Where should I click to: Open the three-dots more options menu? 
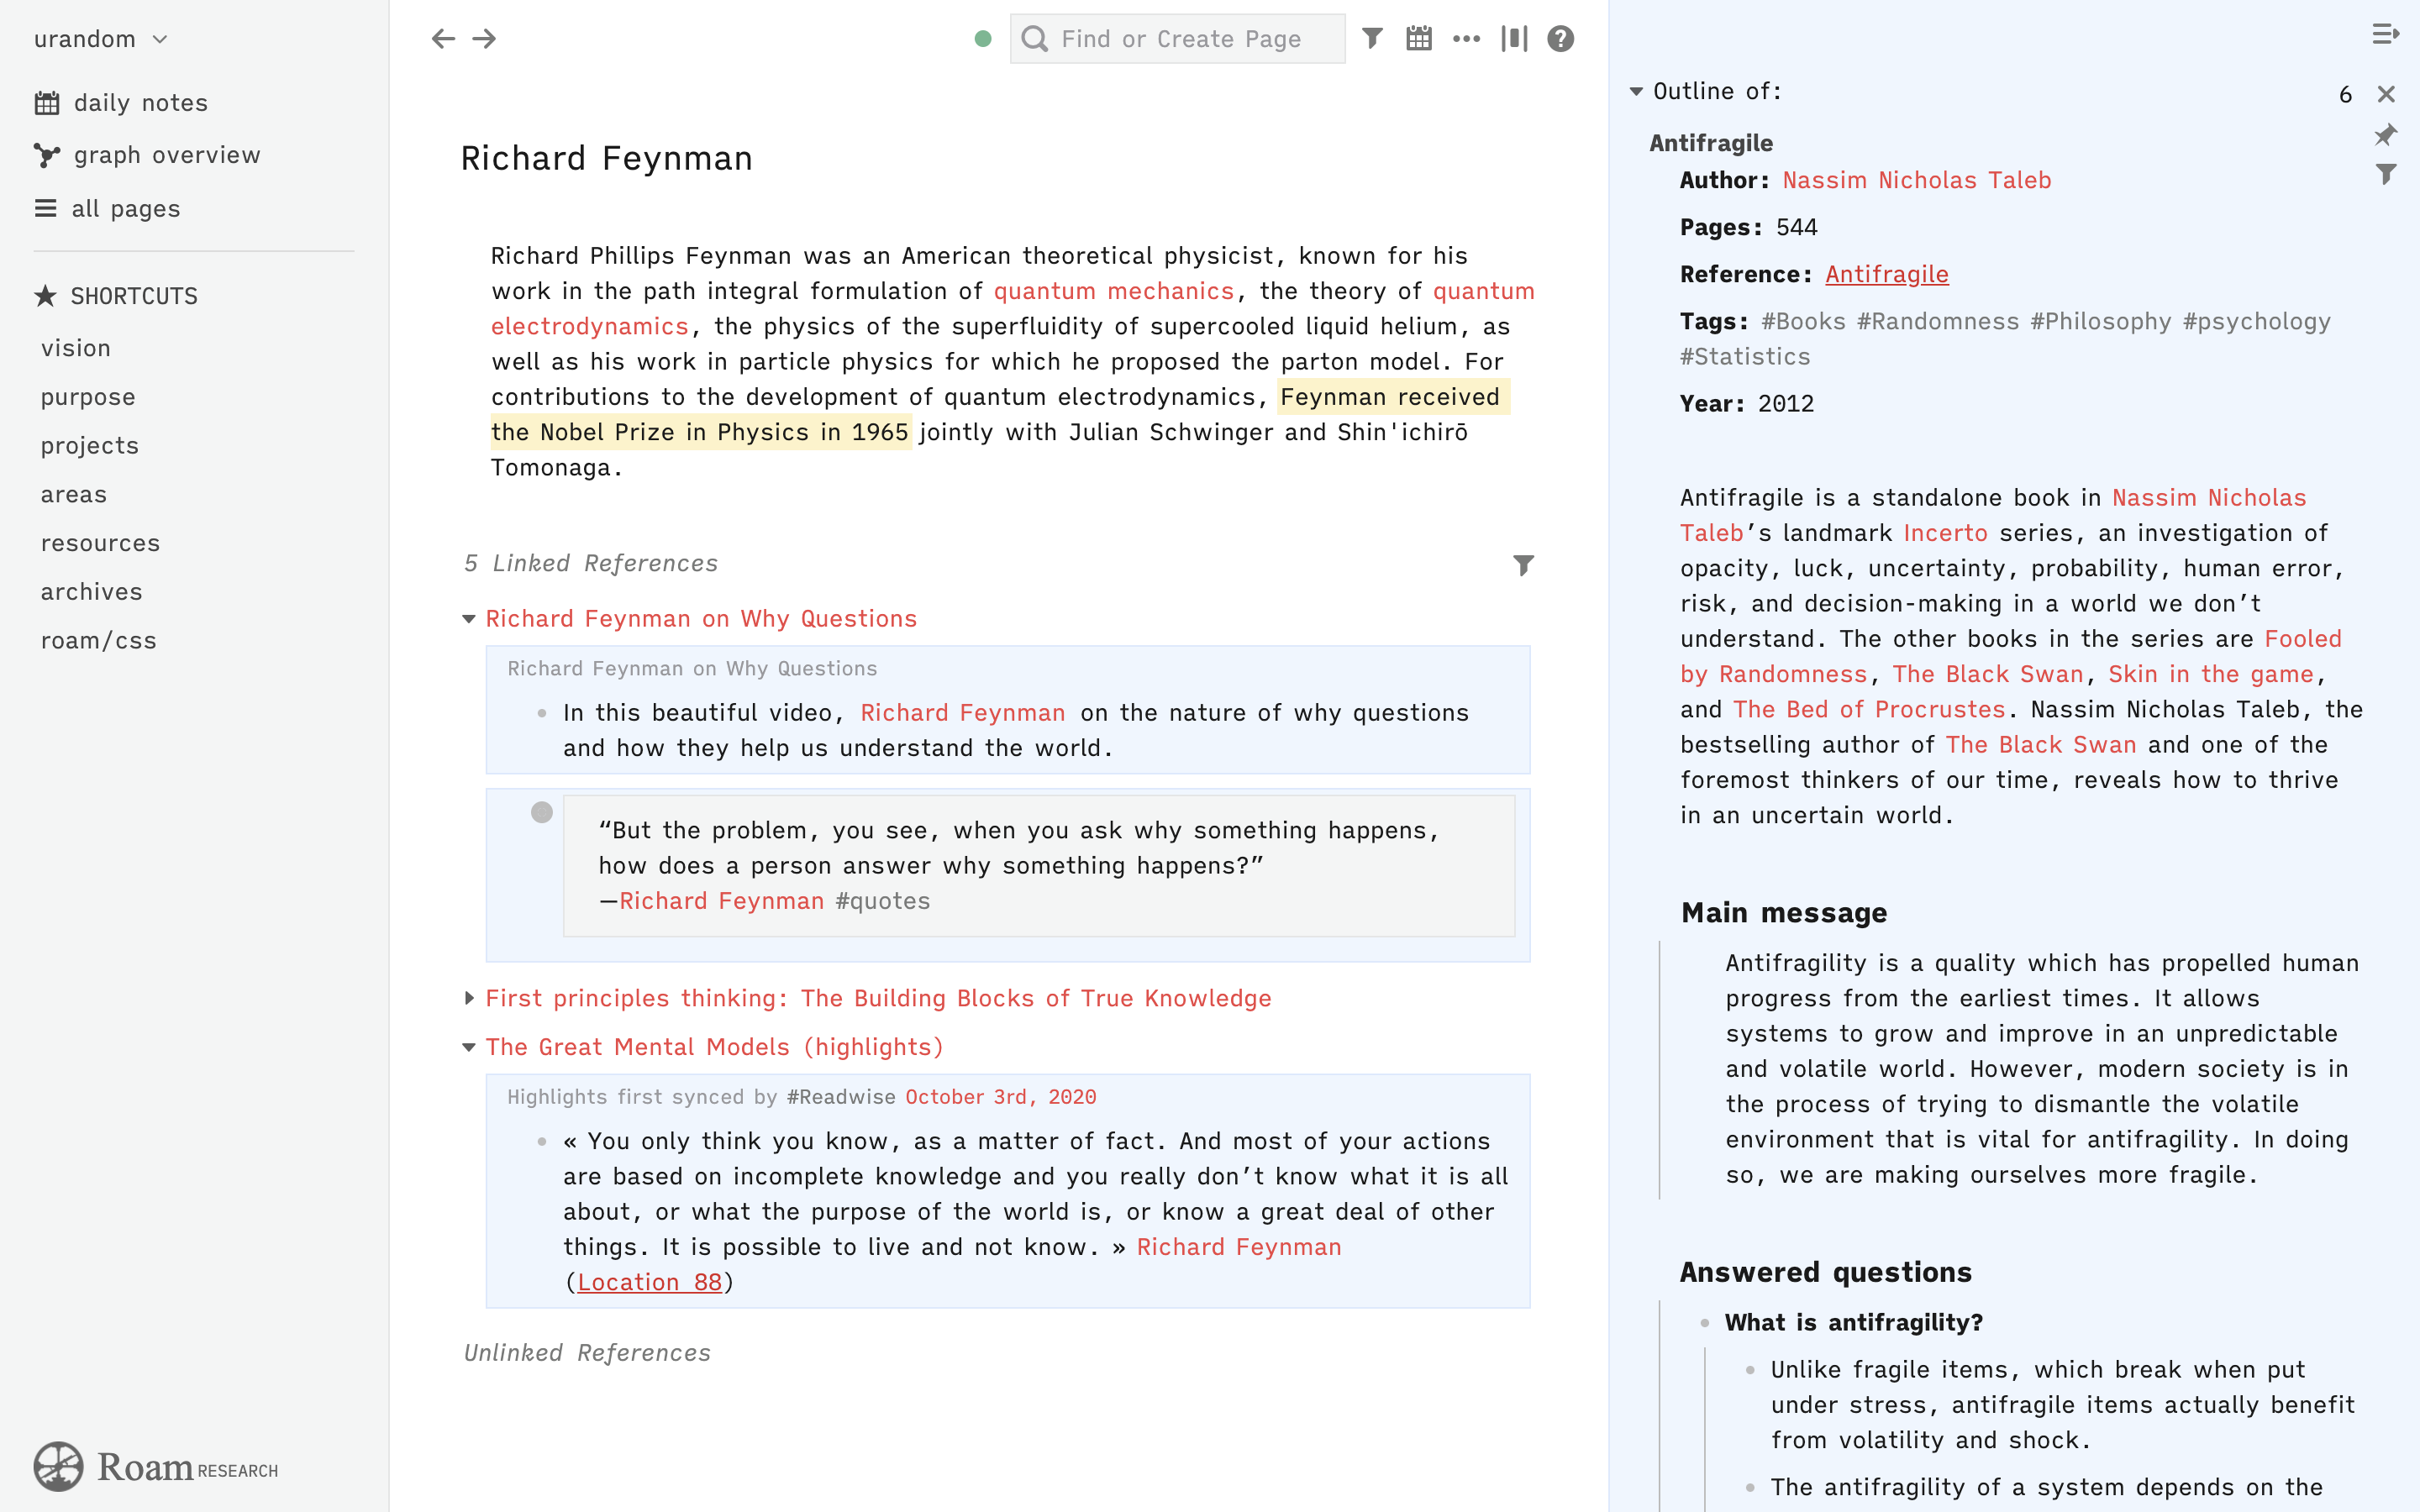(x=1466, y=39)
